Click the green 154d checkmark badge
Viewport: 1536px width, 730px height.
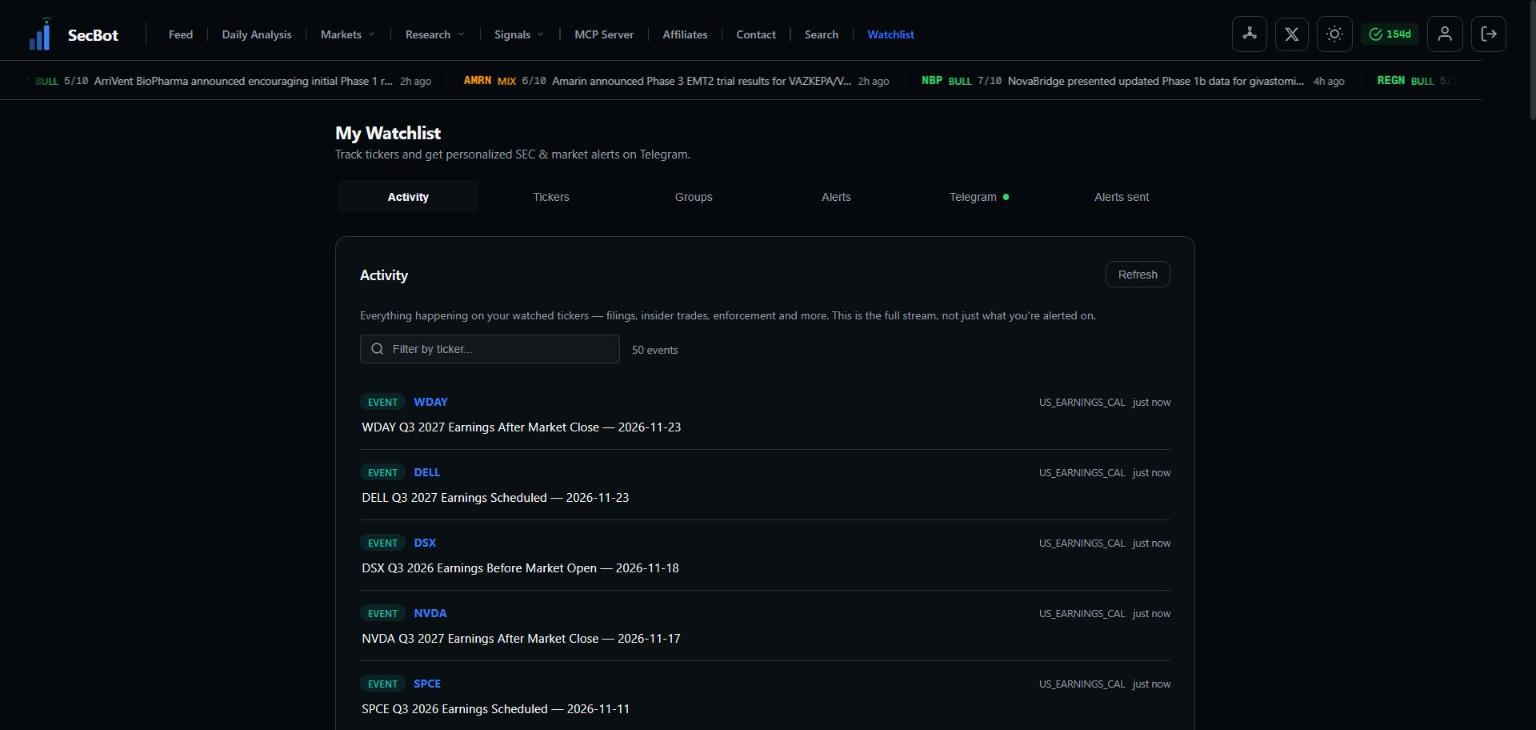1390,34
